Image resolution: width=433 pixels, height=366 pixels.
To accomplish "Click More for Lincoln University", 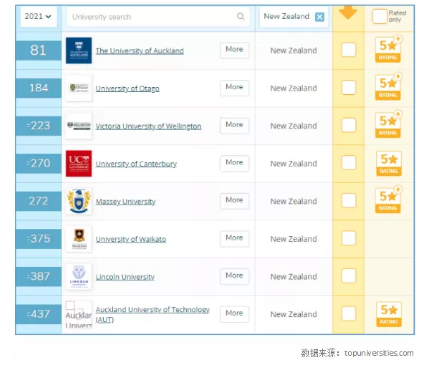I will point(234,276).
